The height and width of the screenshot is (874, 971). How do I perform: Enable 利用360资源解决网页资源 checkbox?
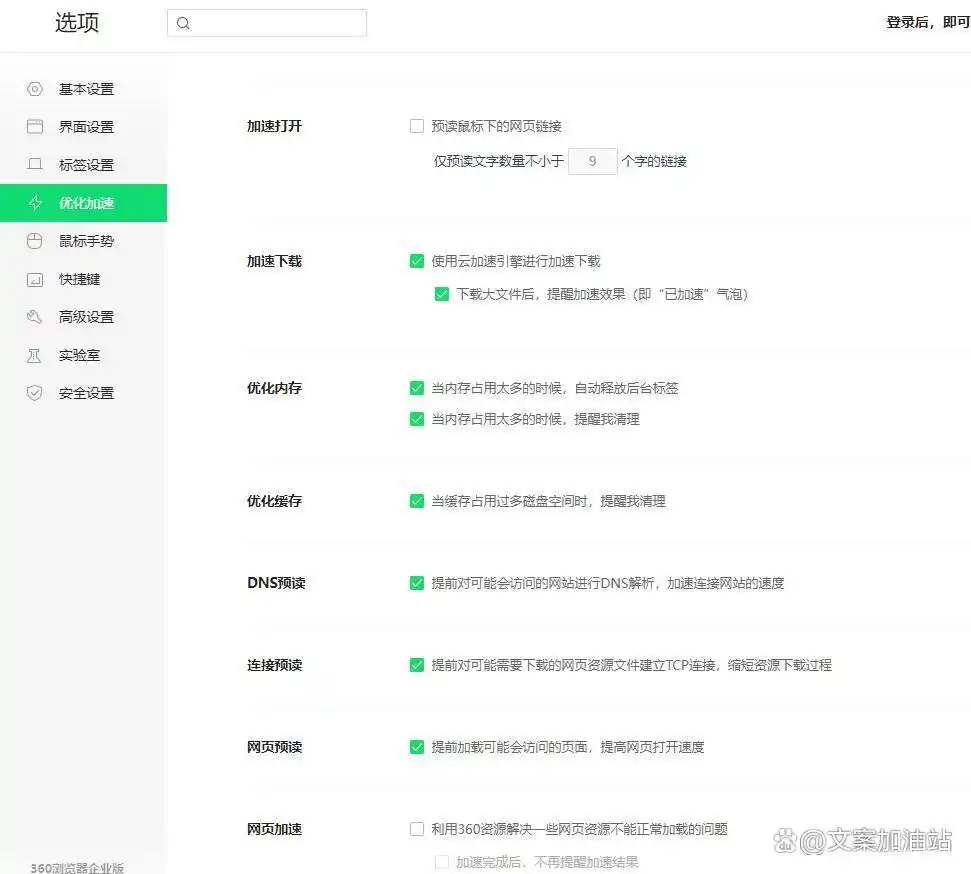click(417, 829)
